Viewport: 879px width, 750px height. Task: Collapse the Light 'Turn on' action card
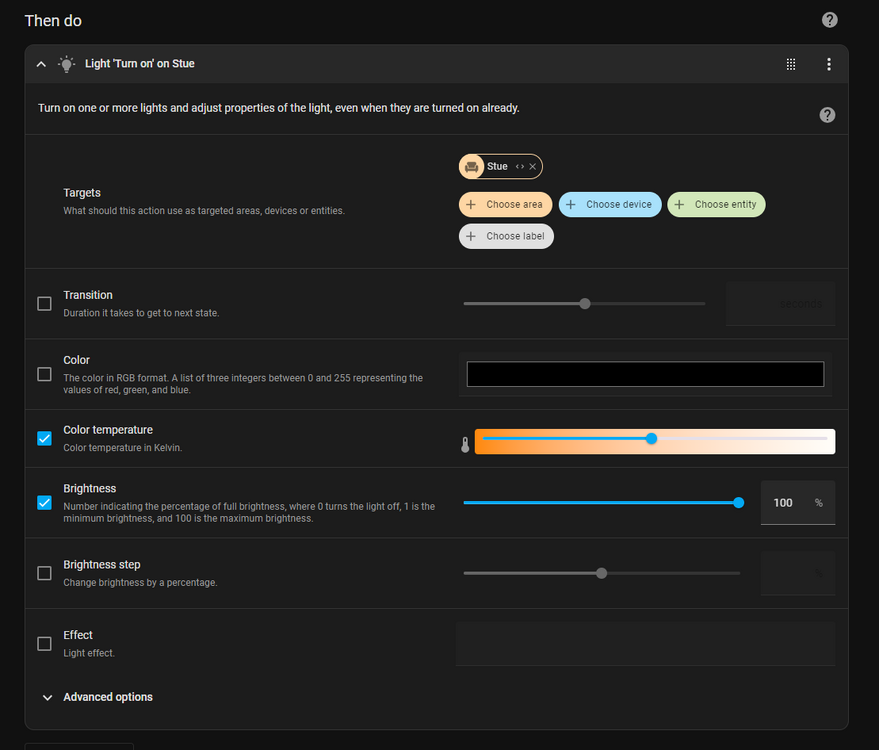coord(41,64)
